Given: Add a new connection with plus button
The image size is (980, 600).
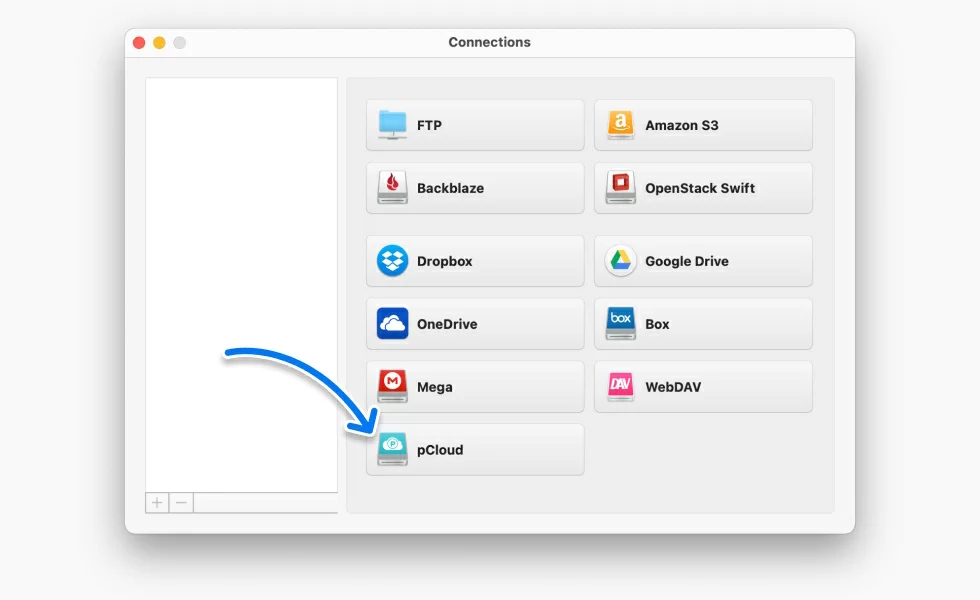Looking at the screenshot, I should tap(157, 502).
